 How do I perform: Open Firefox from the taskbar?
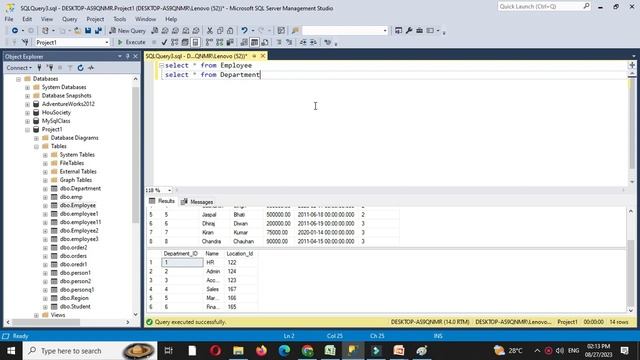point(261,351)
